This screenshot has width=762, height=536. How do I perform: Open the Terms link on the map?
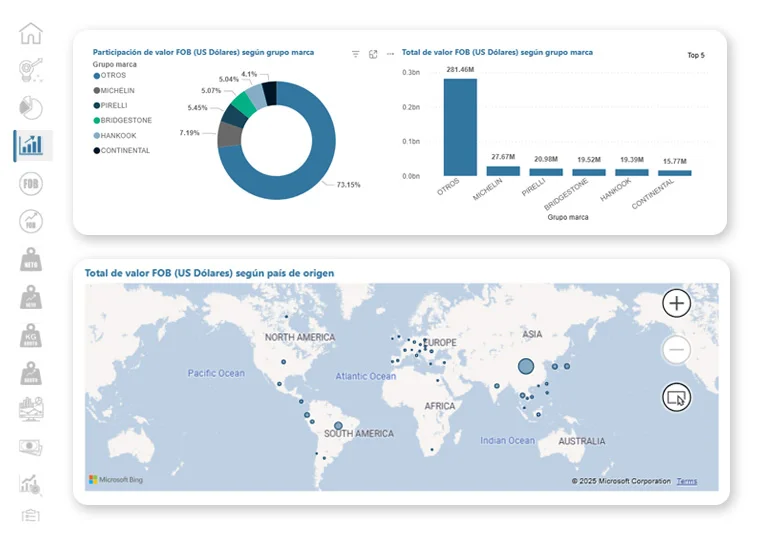(686, 481)
